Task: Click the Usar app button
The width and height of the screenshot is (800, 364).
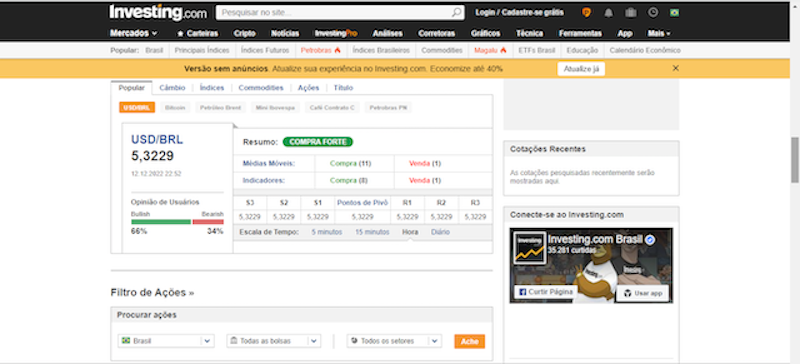Action: click(642, 293)
